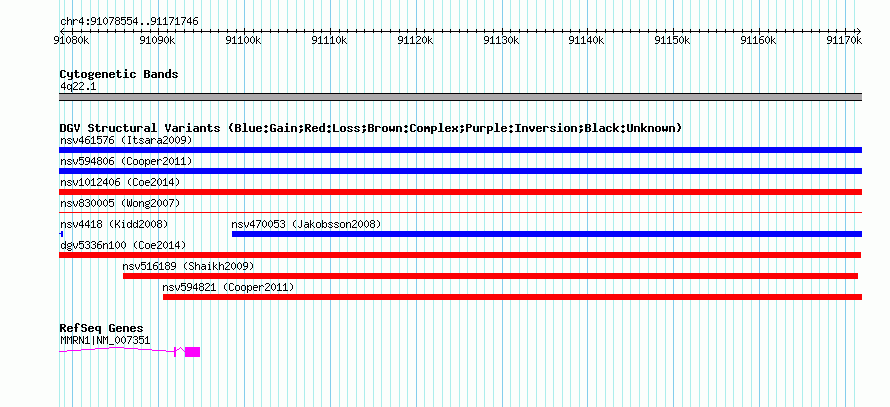Image resolution: width=890 pixels, height=407 pixels.
Task: Open nsv1012406 (Coe2014) variant label
Action: (x=120, y=182)
